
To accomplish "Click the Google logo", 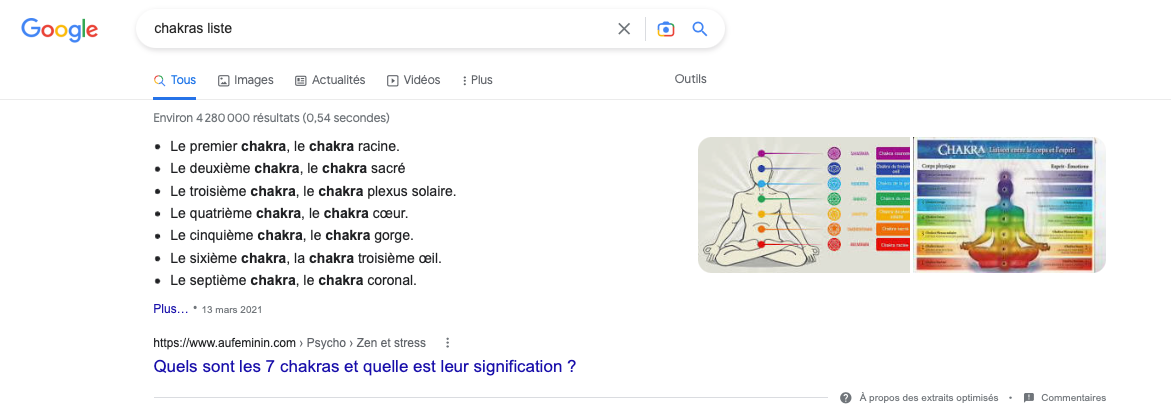I will click(x=60, y=29).
